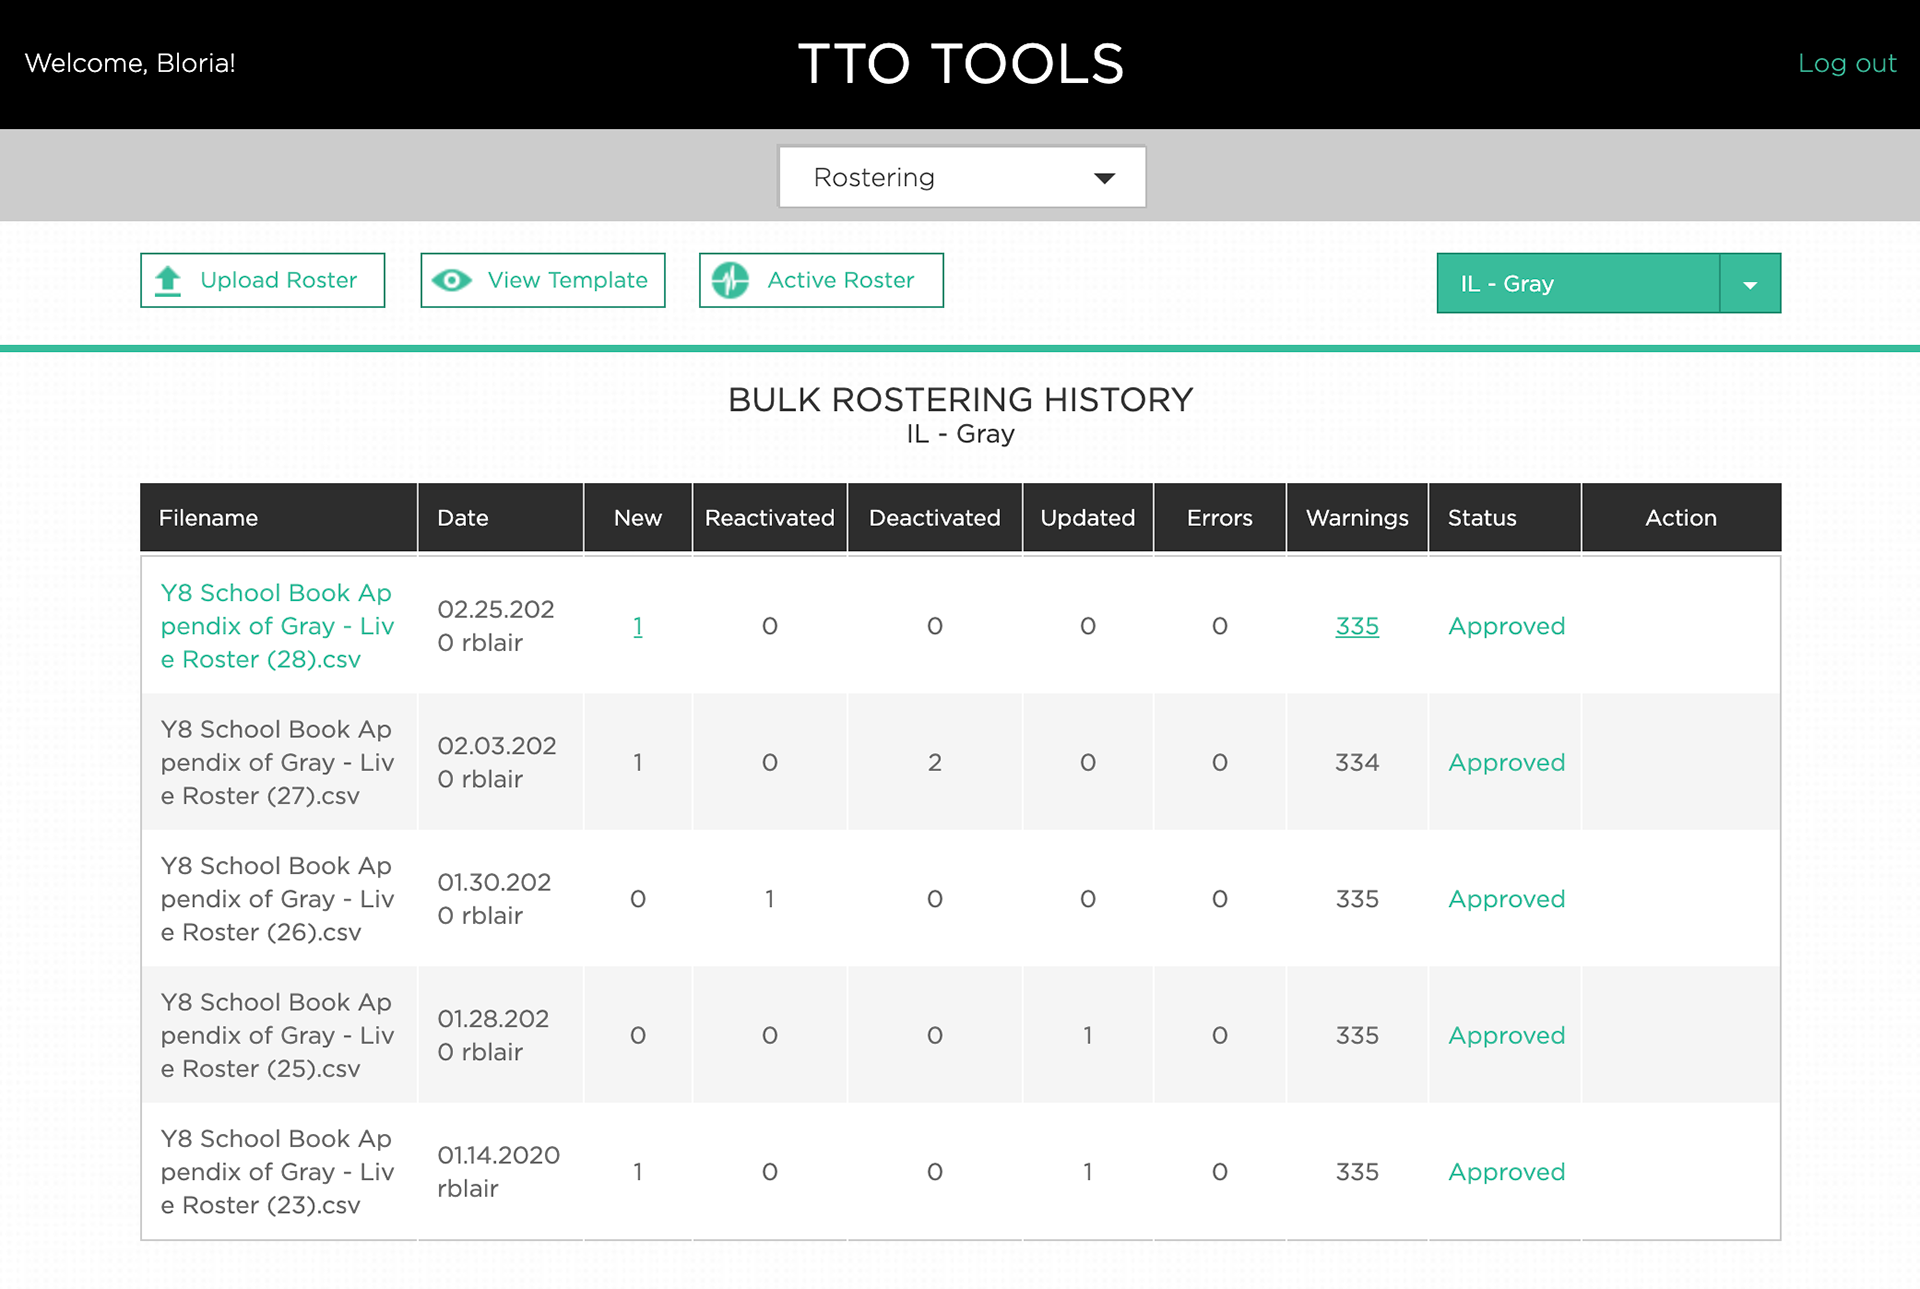
Task: Click Updated value 1 for Roster (25)
Action: click(1088, 1036)
